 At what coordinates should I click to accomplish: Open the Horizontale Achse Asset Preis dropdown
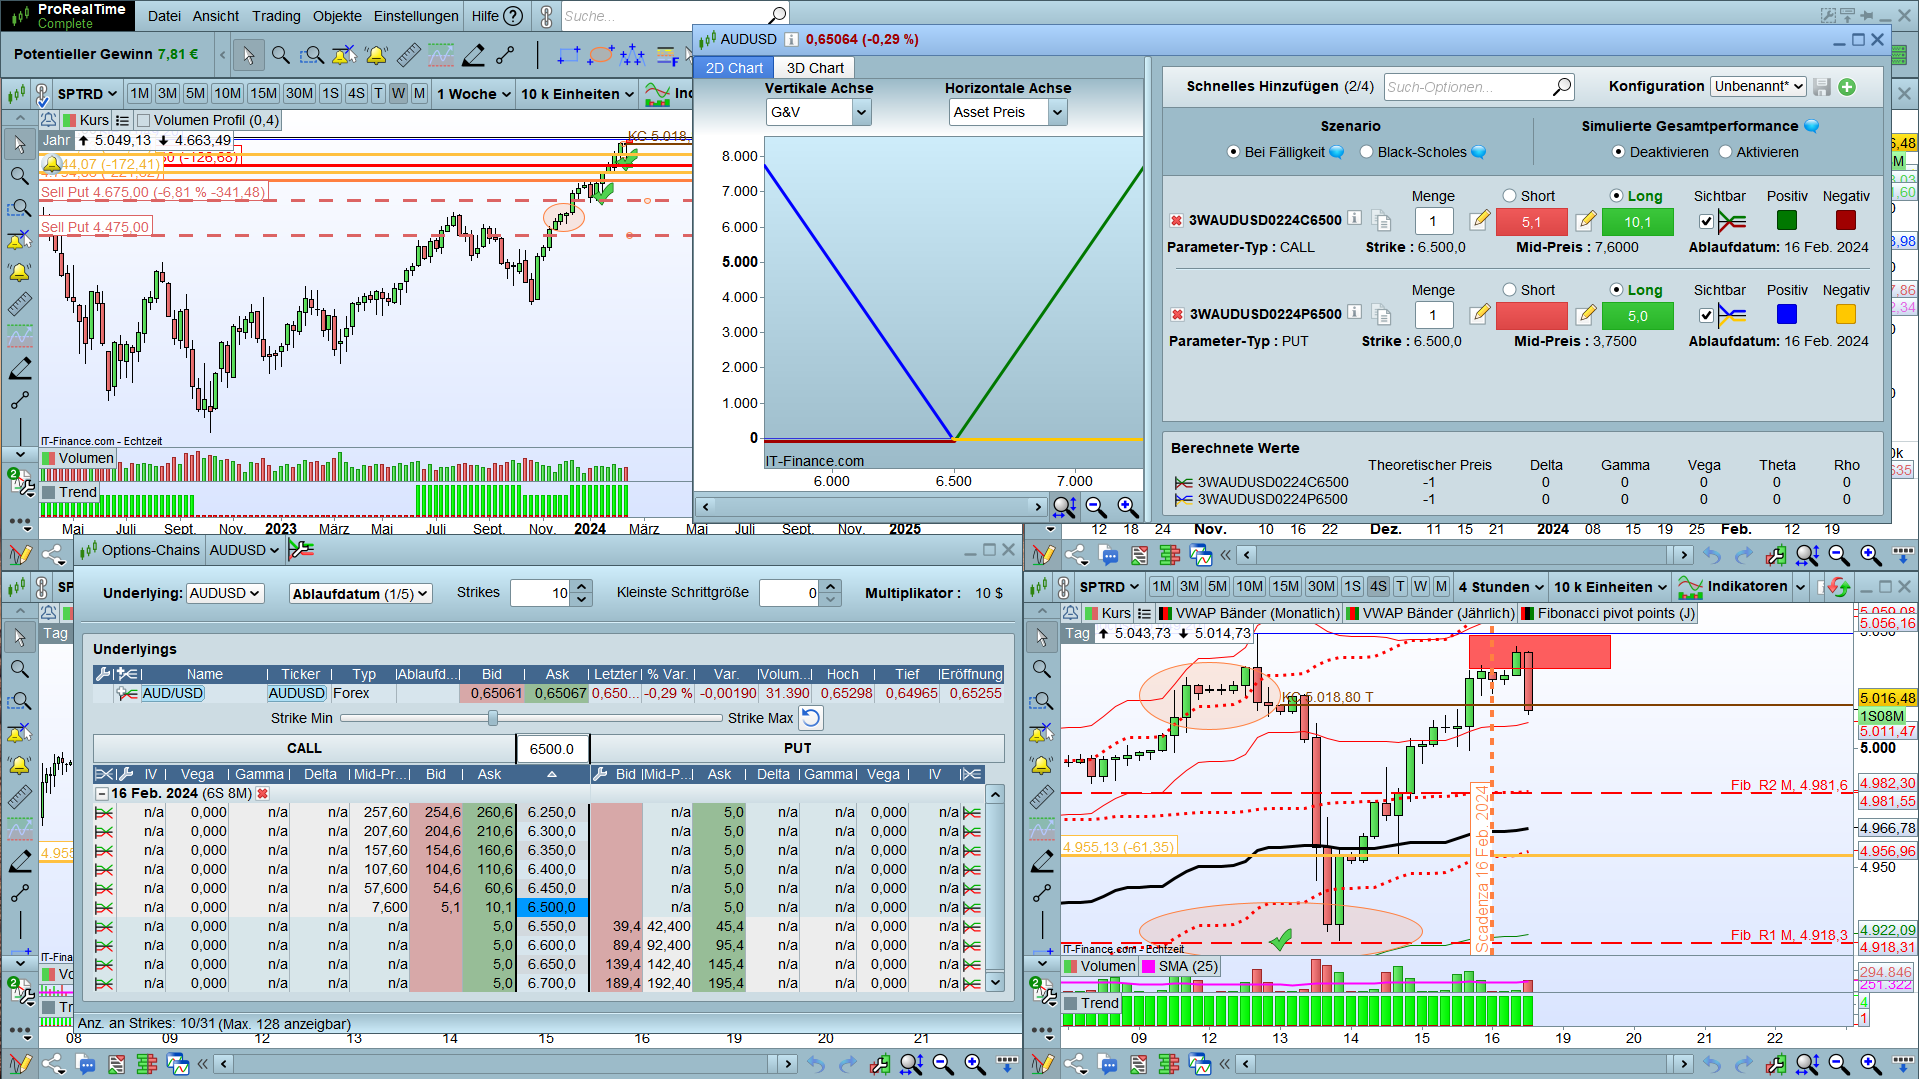pyautogui.click(x=1008, y=112)
